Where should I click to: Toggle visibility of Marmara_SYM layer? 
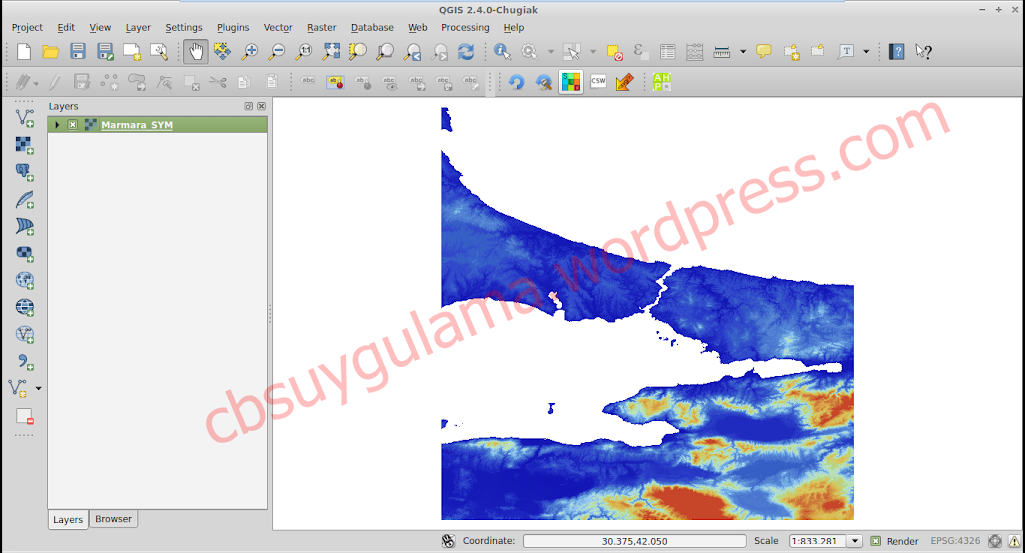[x=73, y=125]
